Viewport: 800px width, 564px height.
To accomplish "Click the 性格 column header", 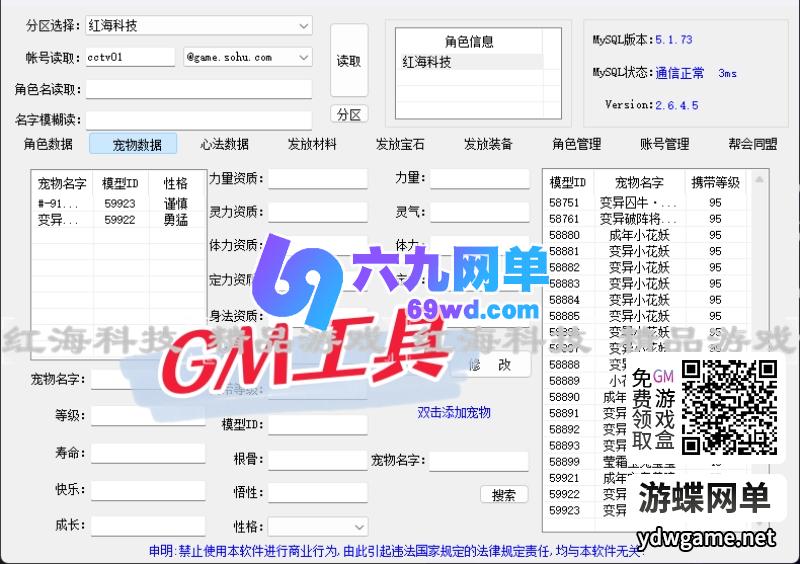I will (x=176, y=183).
